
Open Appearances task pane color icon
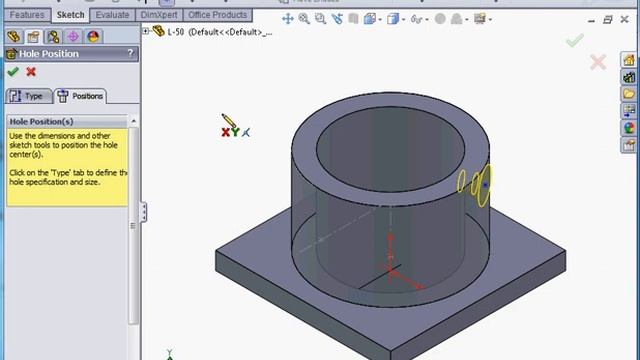pyautogui.click(x=629, y=128)
